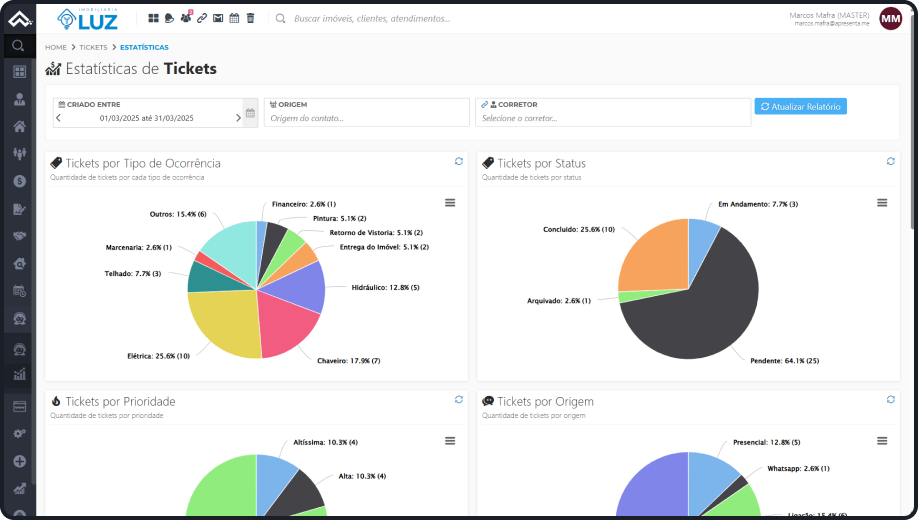The image size is (918, 520).
Task: Click the magnifier icon beside the search field
Action: (x=280, y=19)
